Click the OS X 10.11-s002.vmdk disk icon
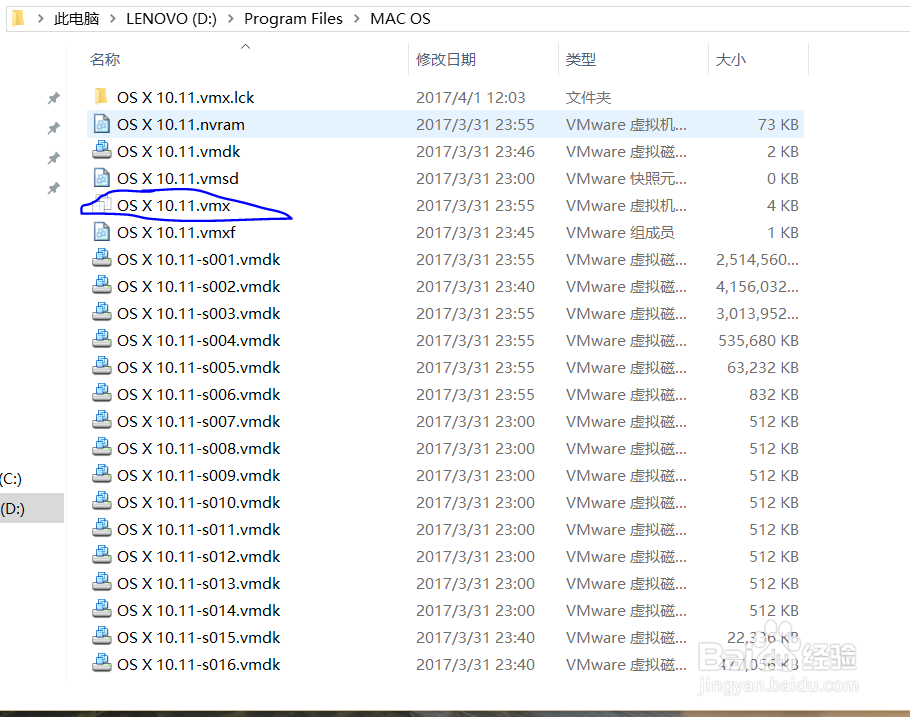The width and height of the screenshot is (910, 717). (x=102, y=286)
